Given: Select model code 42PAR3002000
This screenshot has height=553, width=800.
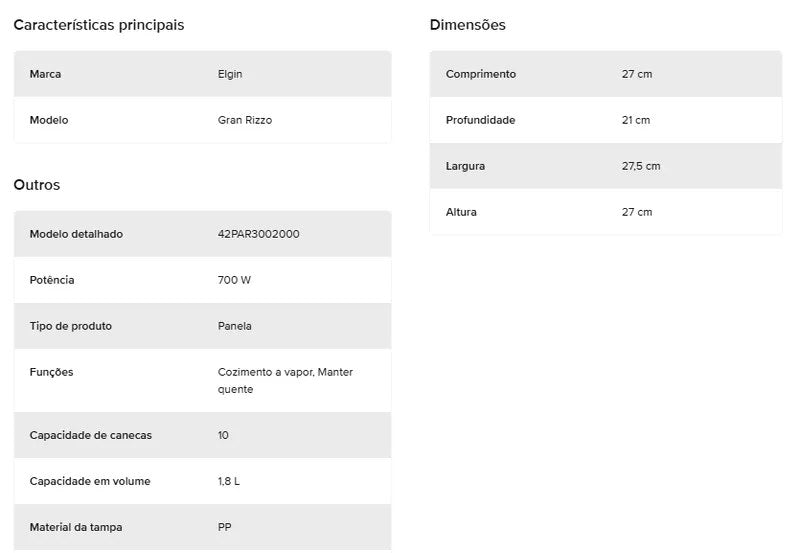Looking at the screenshot, I should click(258, 234).
